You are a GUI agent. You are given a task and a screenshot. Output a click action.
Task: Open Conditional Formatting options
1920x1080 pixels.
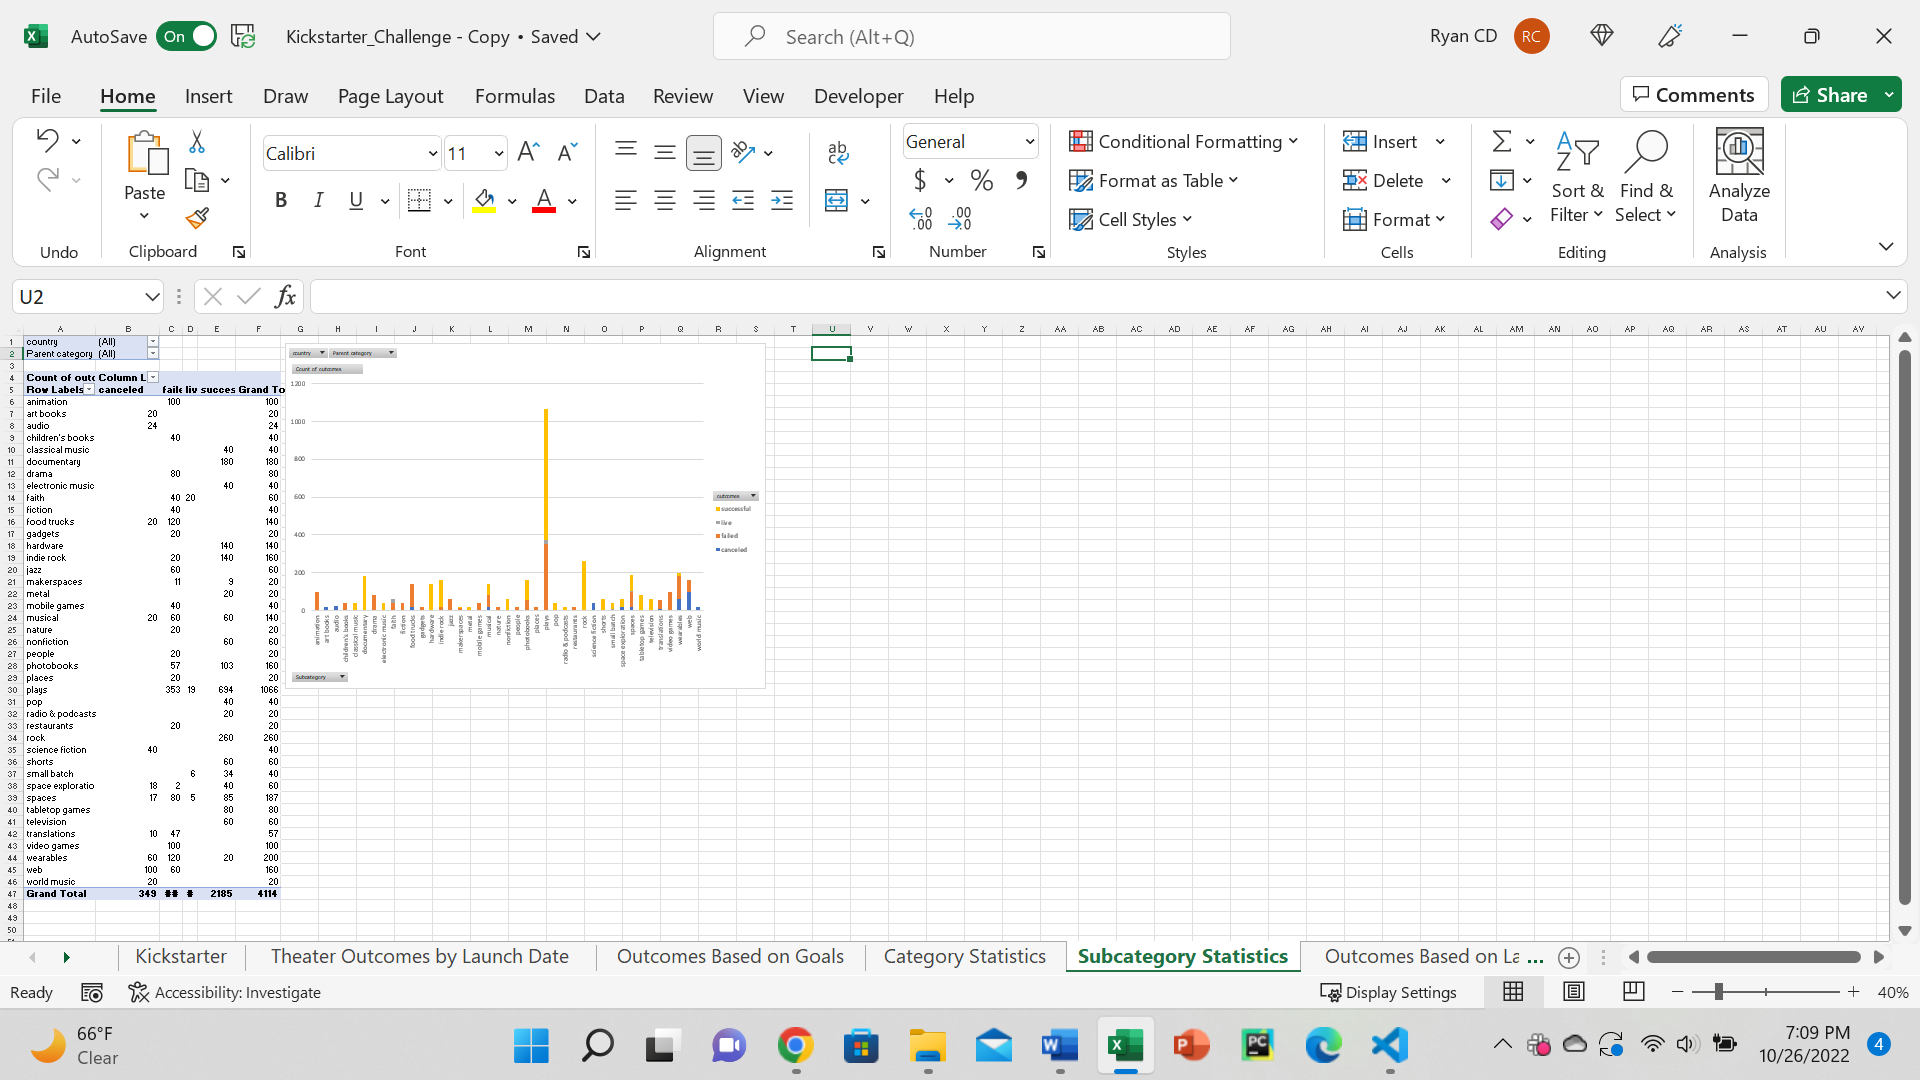pos(1185,141)
